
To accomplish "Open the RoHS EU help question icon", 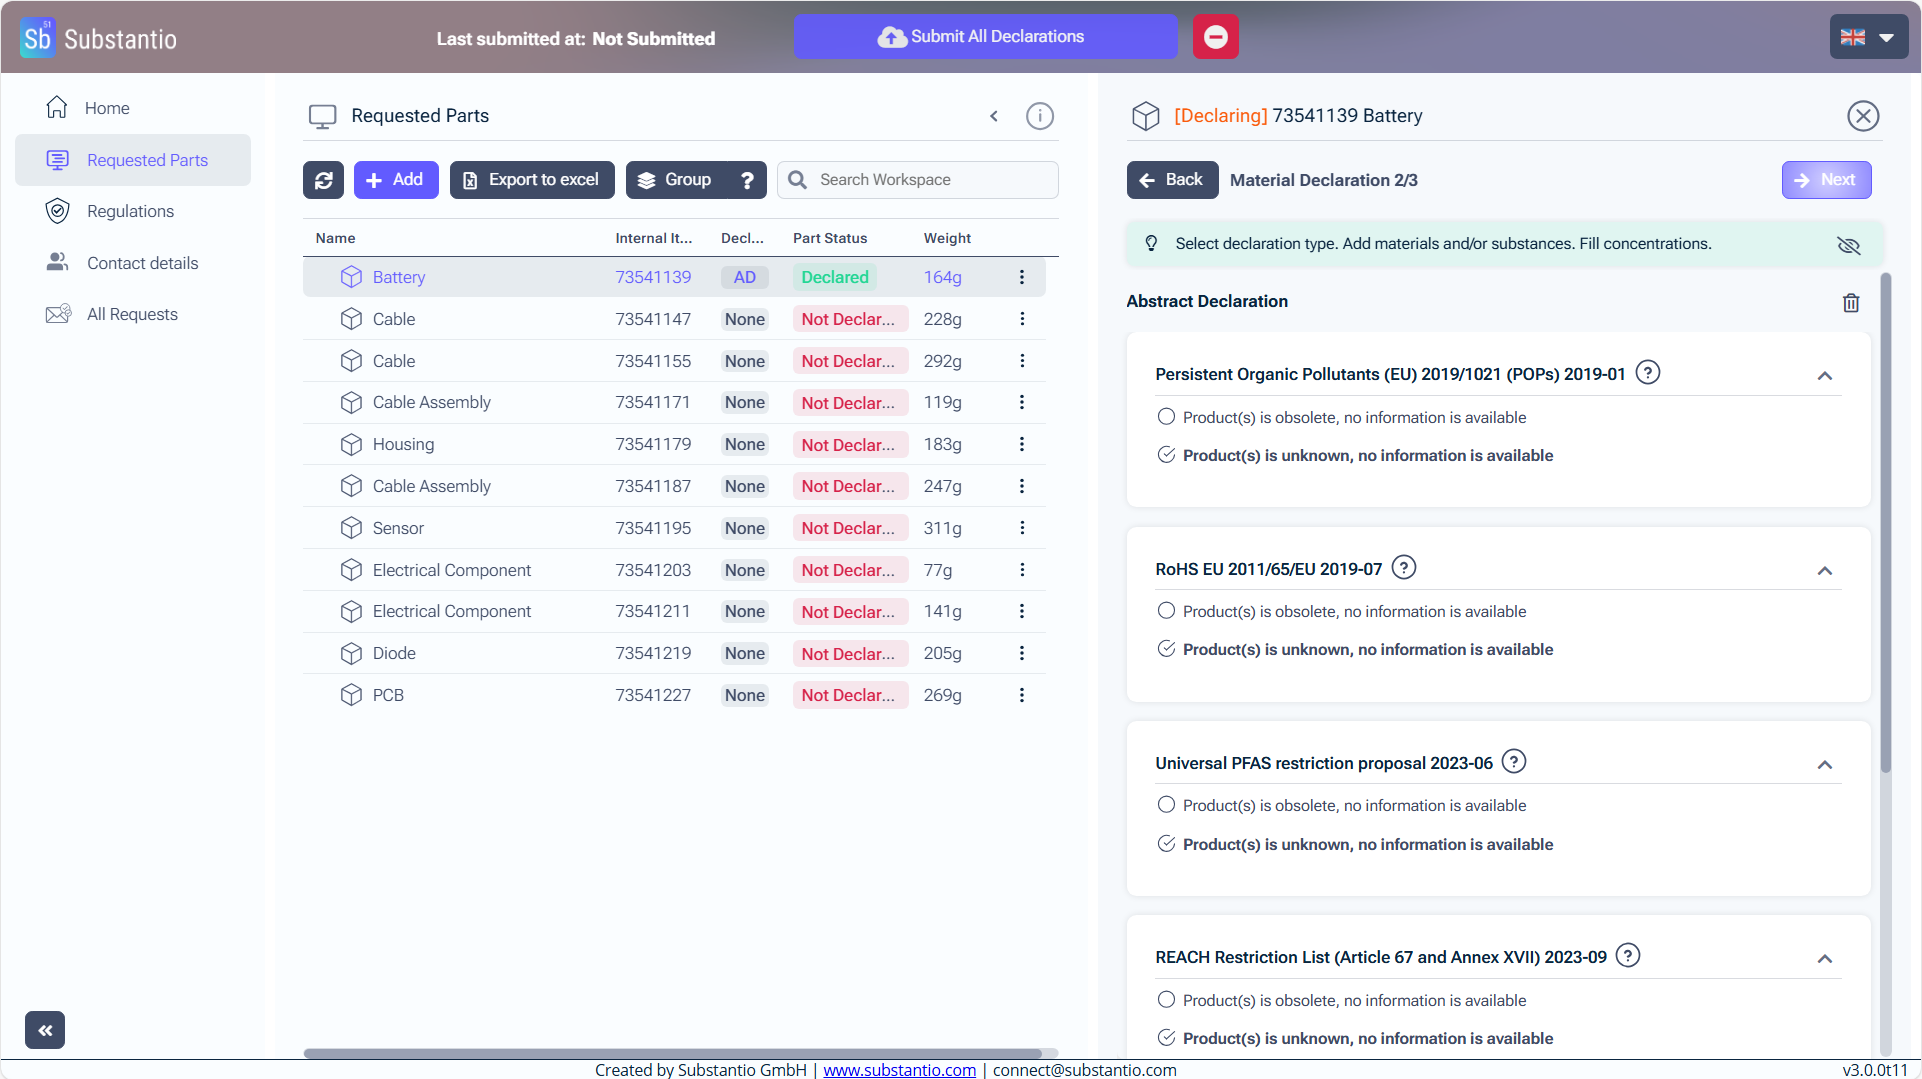I will tap(1404, 568).
